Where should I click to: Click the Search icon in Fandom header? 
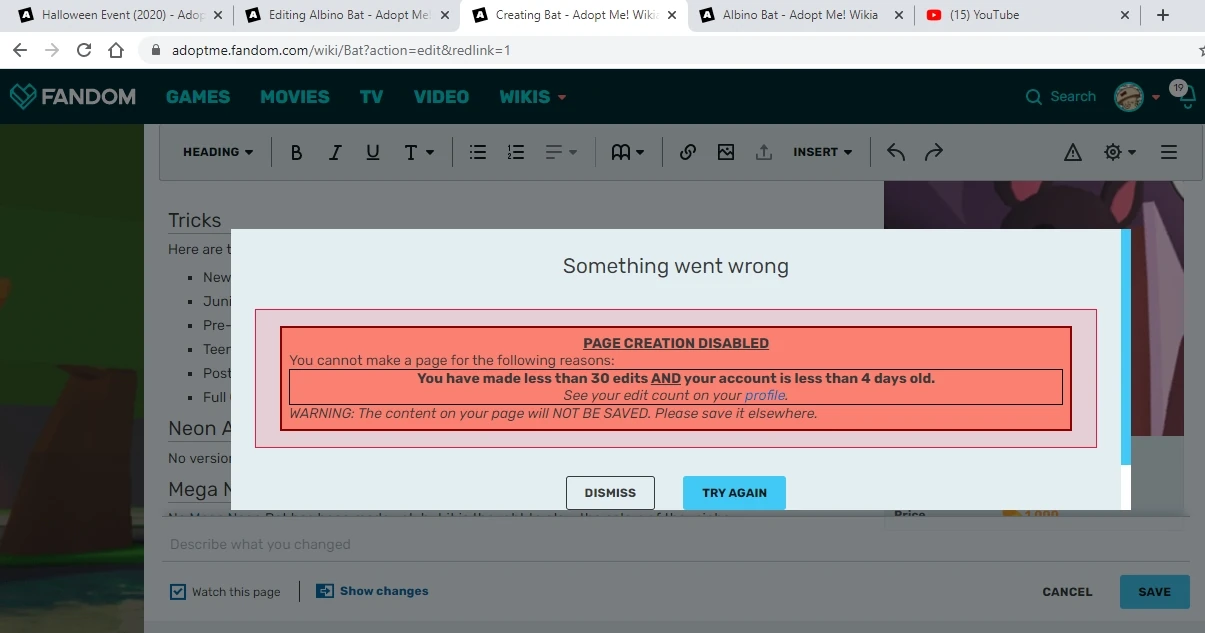coord(1034,97)
